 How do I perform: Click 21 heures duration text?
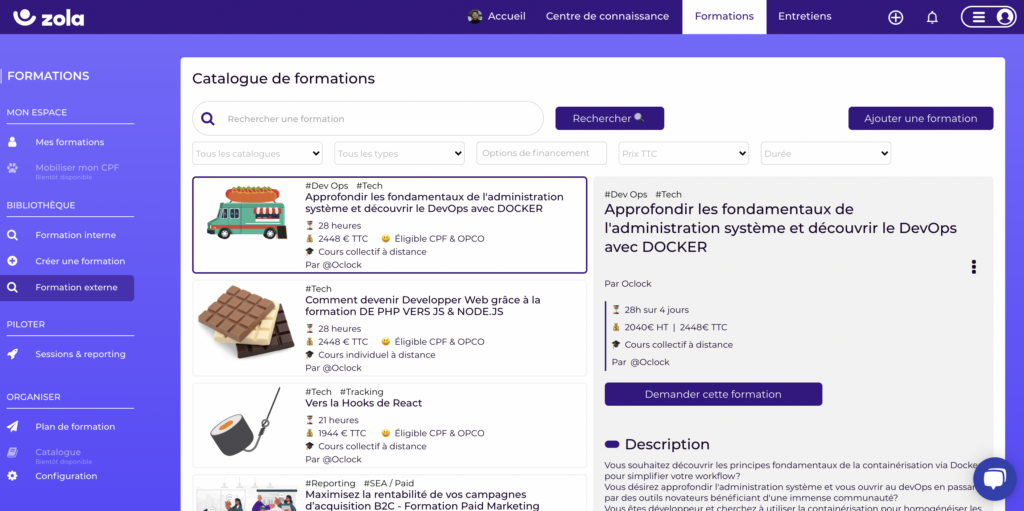point(340,420)
